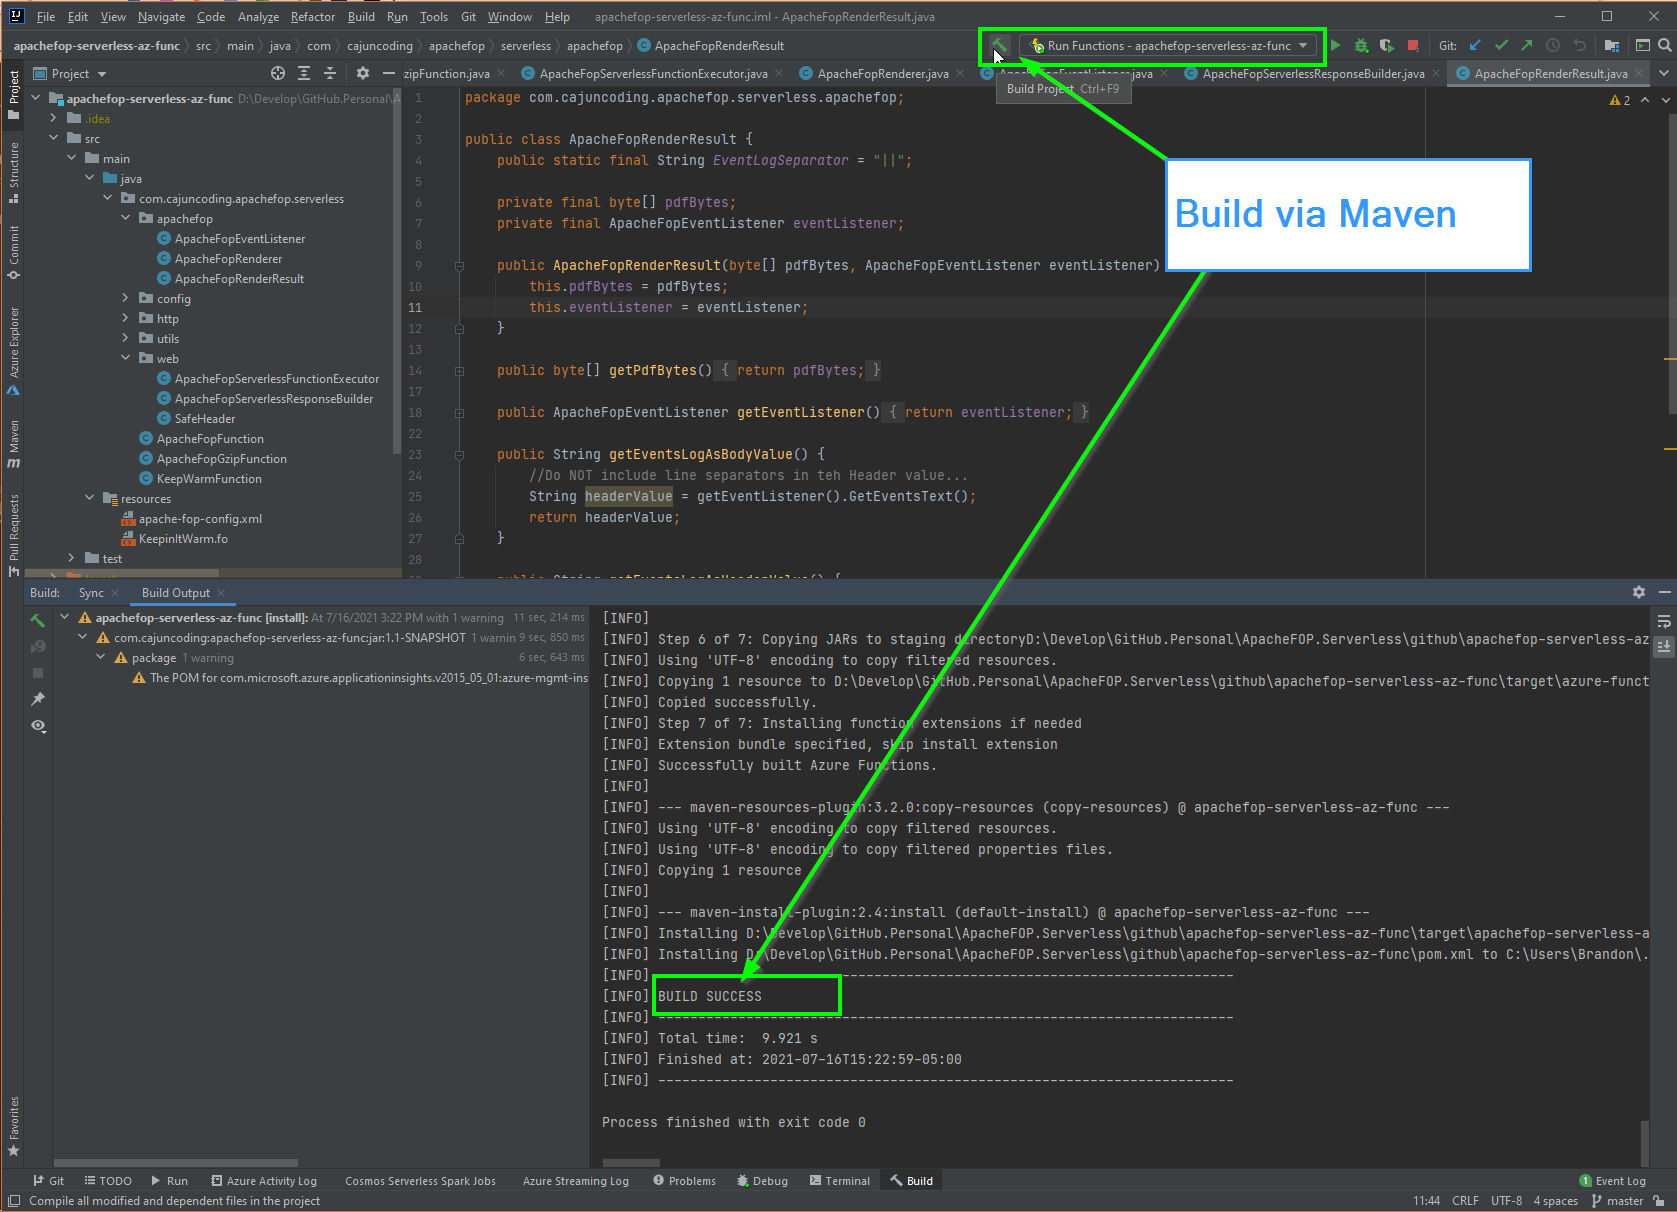Collapse all nodes in Project panel
The height and width of the screenshot is (1212, 1677).
coord(330,74)
